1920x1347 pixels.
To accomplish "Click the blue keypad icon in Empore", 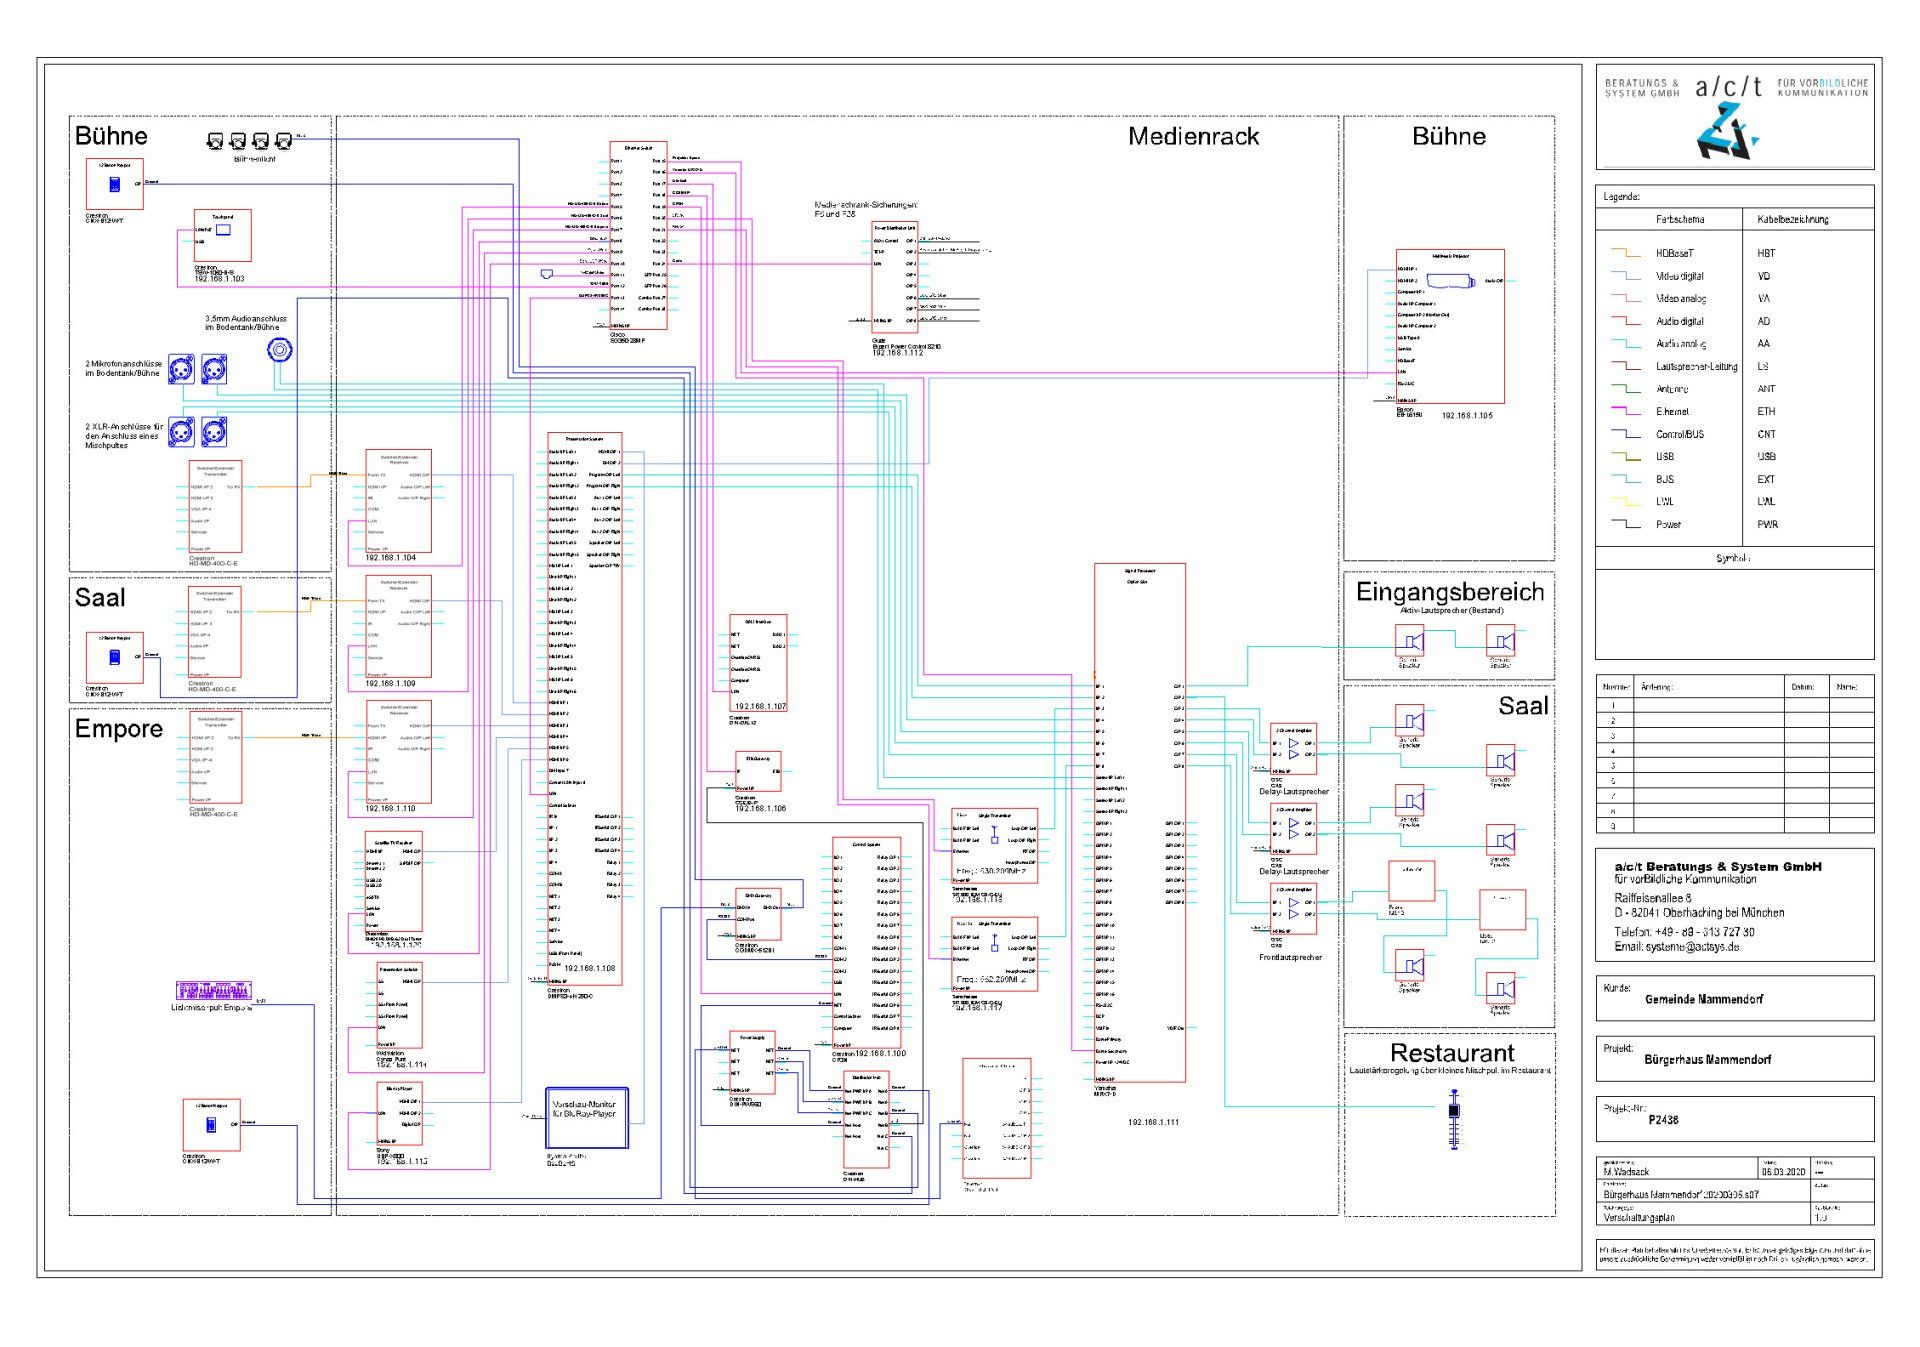I will point(211,1125).
